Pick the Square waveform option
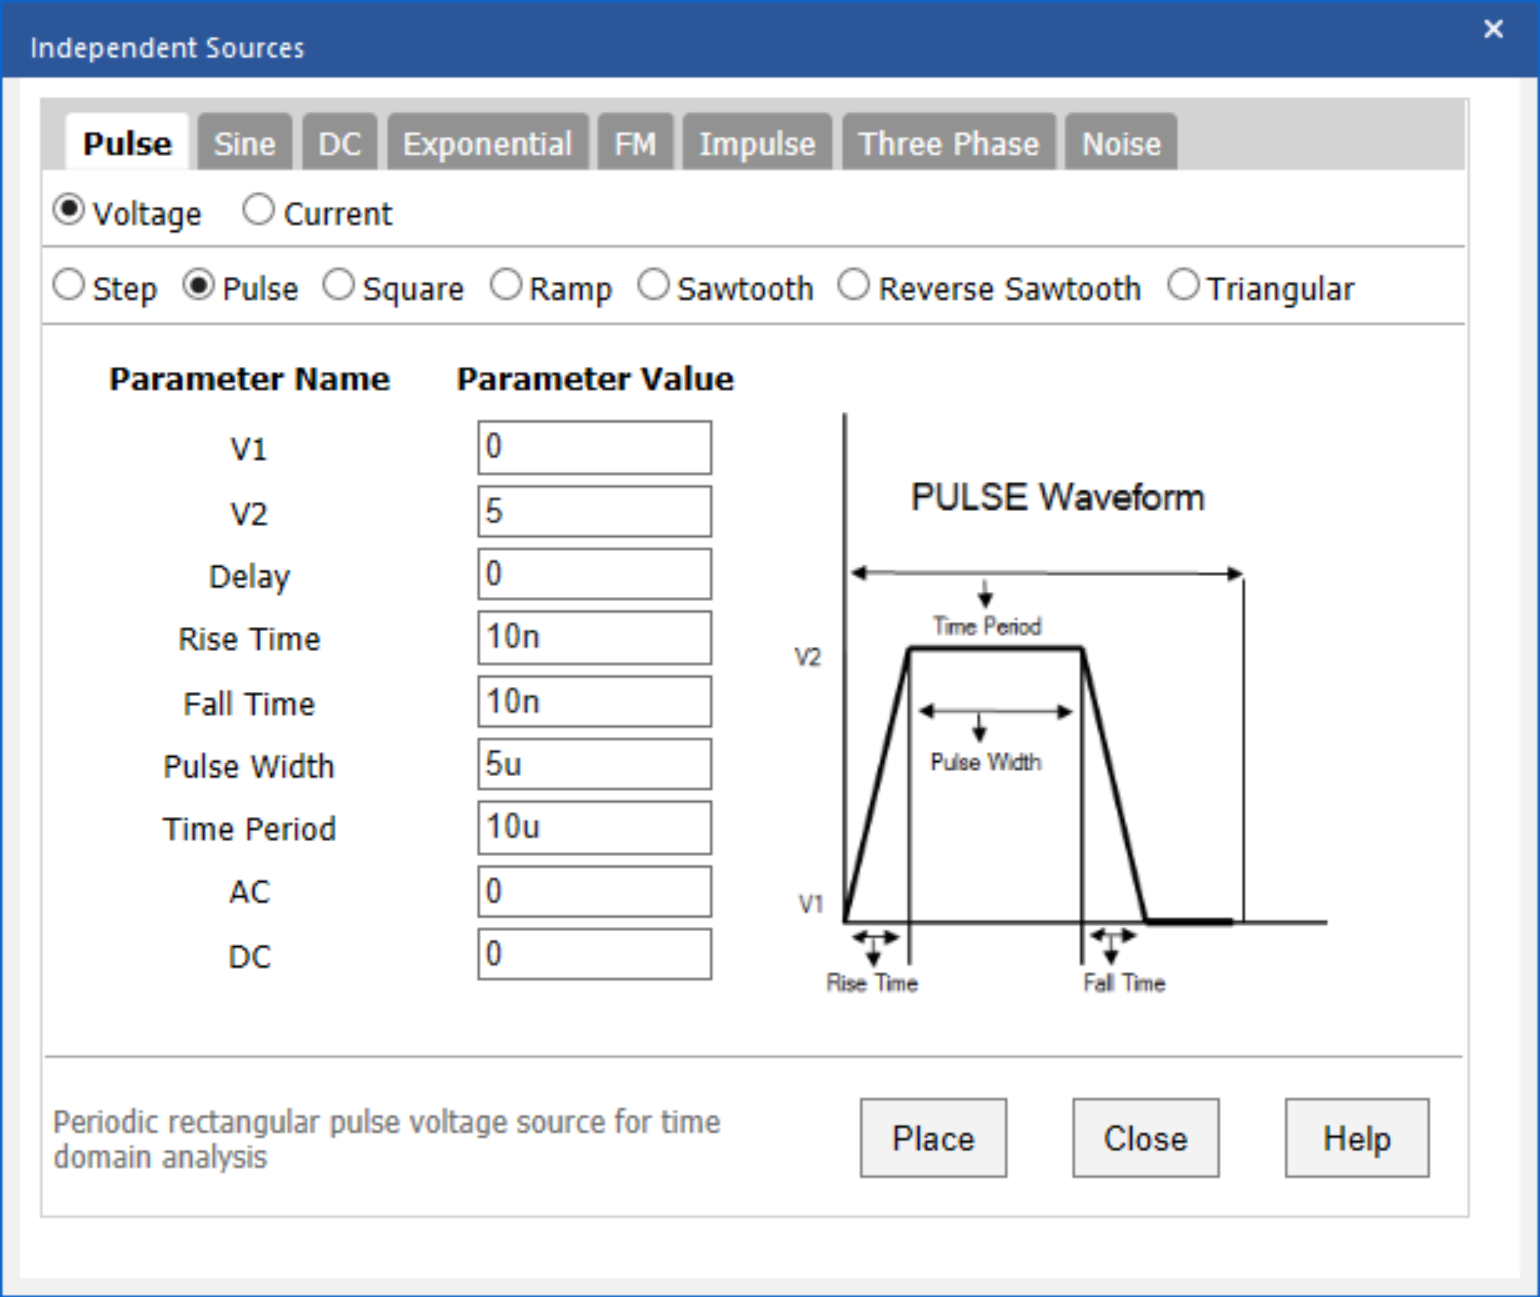This screenshot has width=1540, height=1297. click(338, 285)
